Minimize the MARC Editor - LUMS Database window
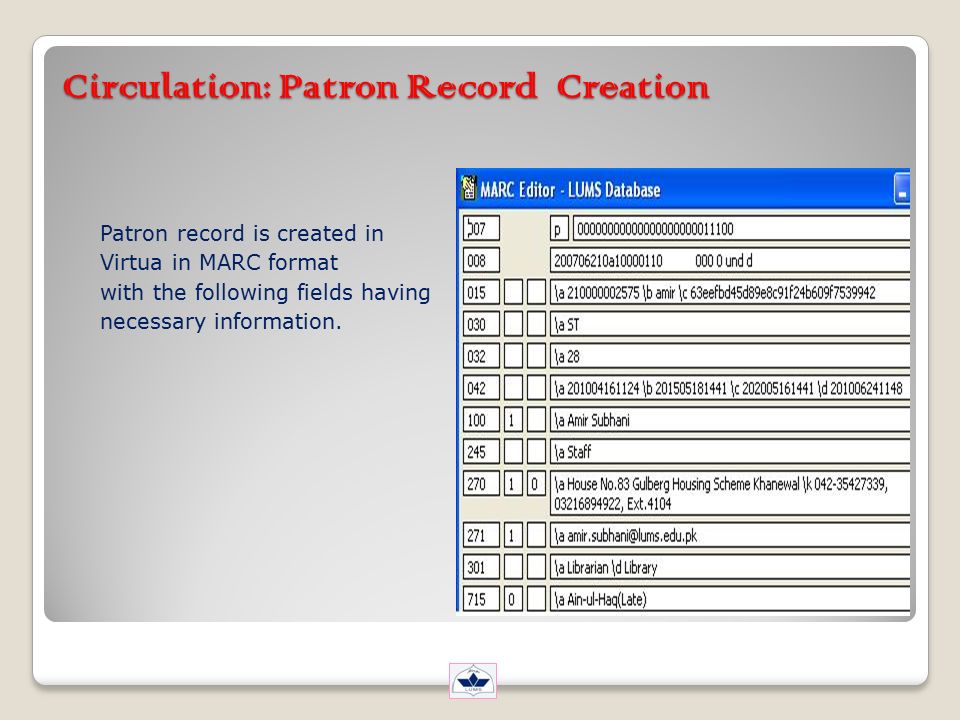 pos(902,189)
